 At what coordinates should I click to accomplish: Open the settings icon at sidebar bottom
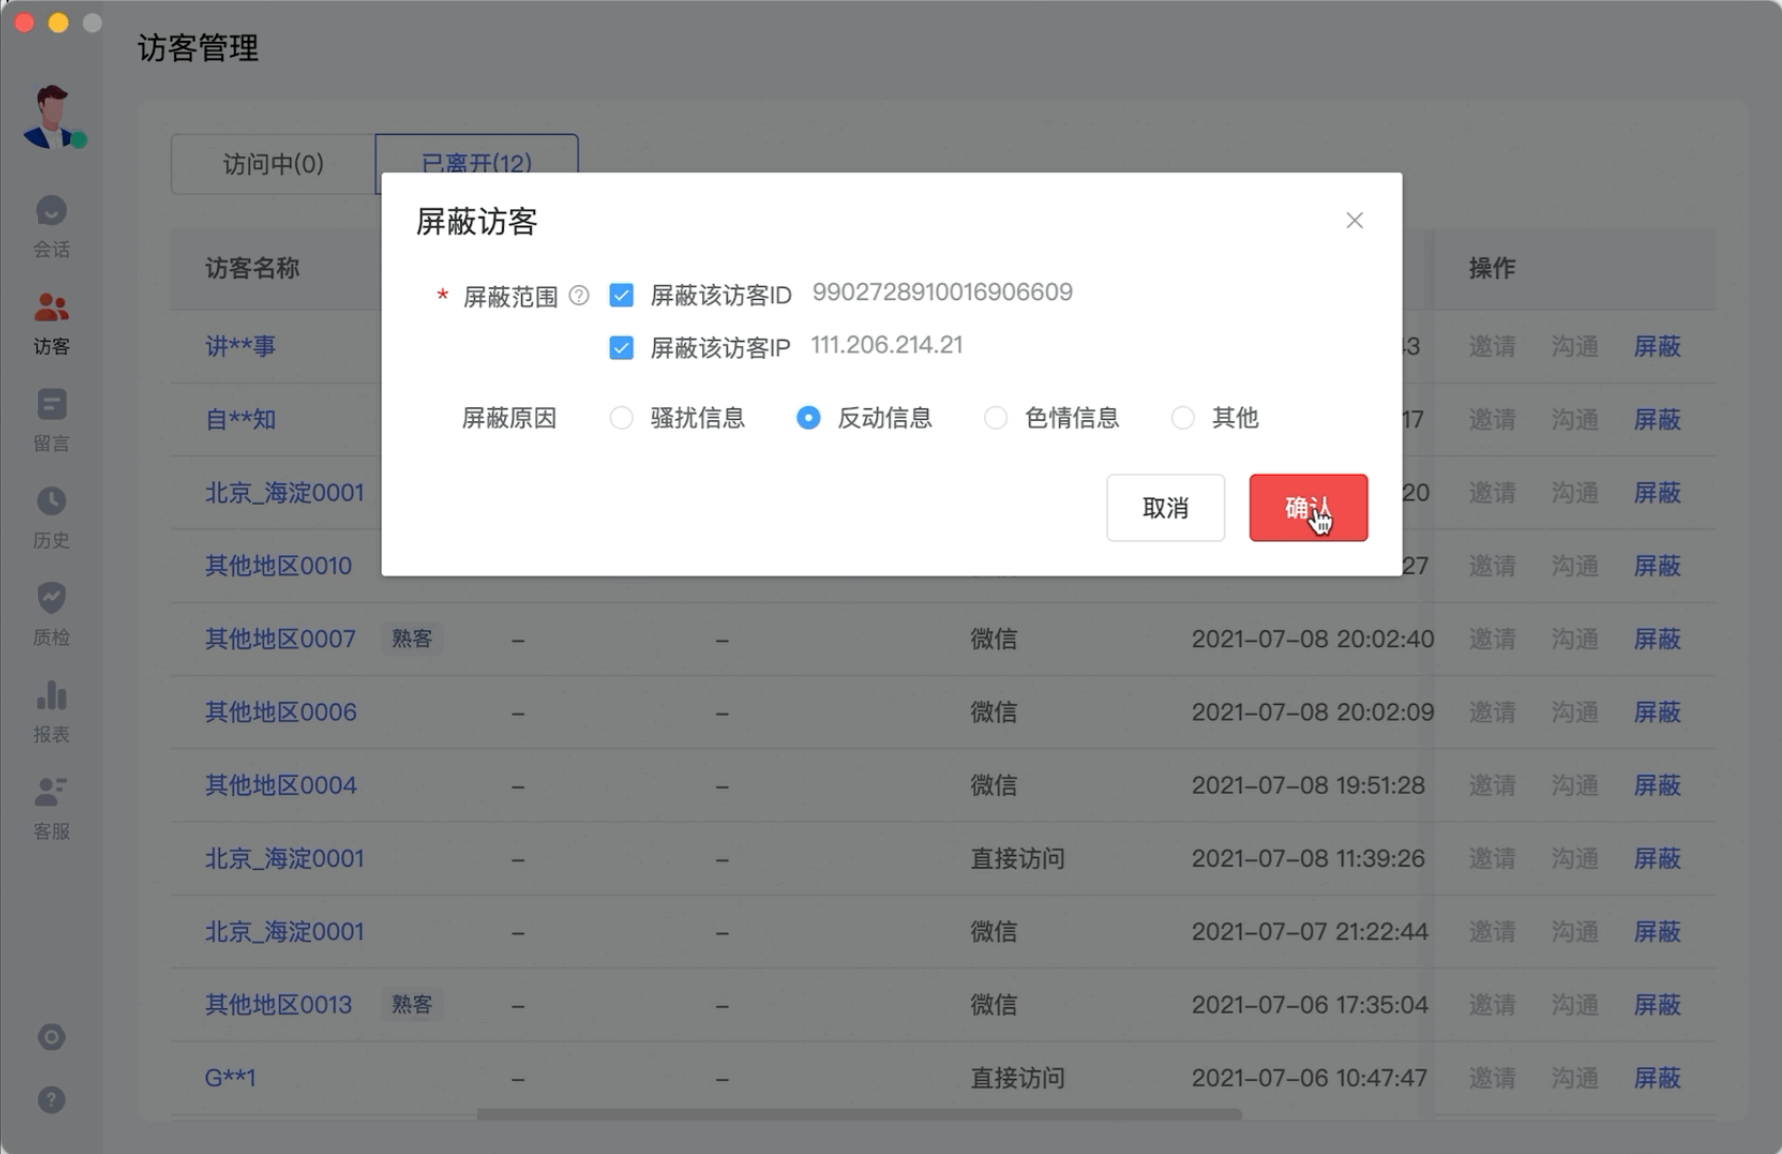[51, 1037]
